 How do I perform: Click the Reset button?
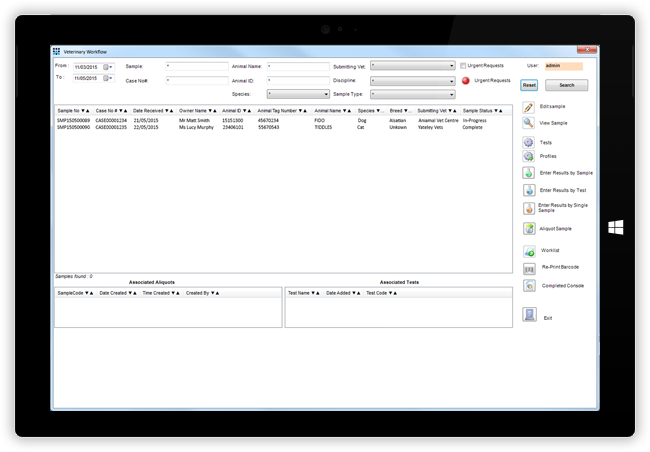pyautogui.click(x=529, y=85)
